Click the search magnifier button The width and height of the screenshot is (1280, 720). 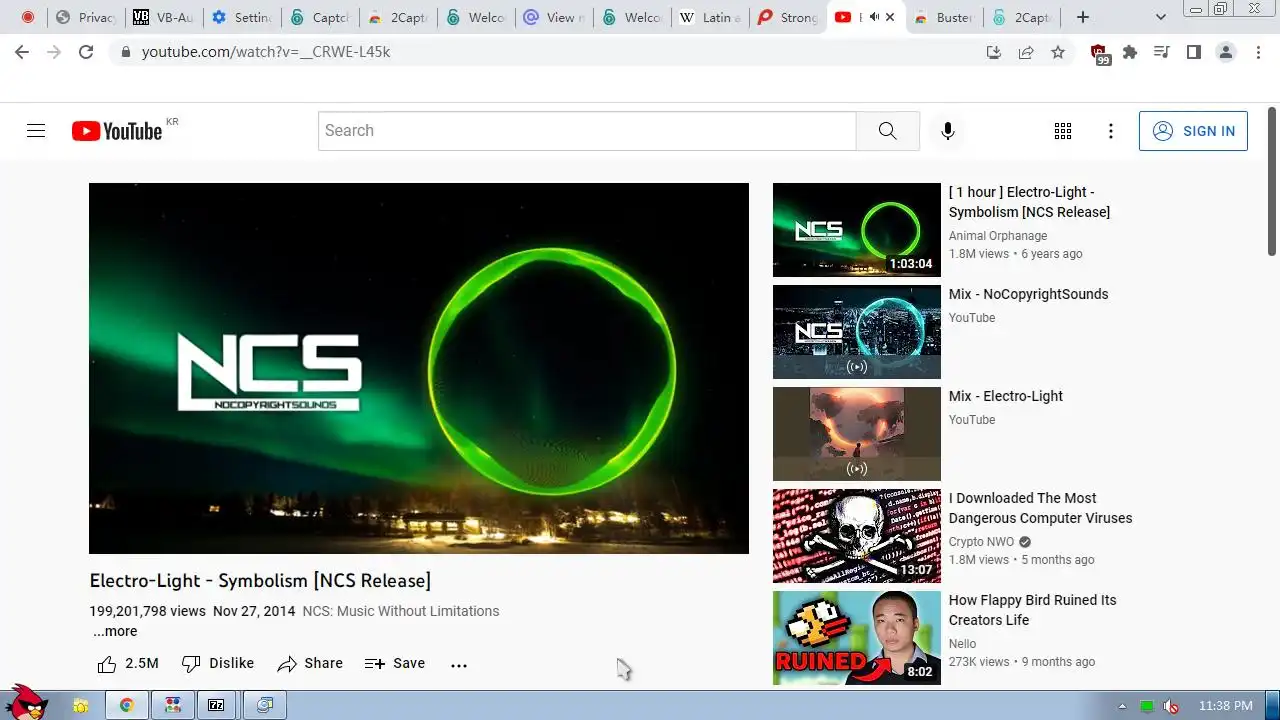click(x=888, y=131)
